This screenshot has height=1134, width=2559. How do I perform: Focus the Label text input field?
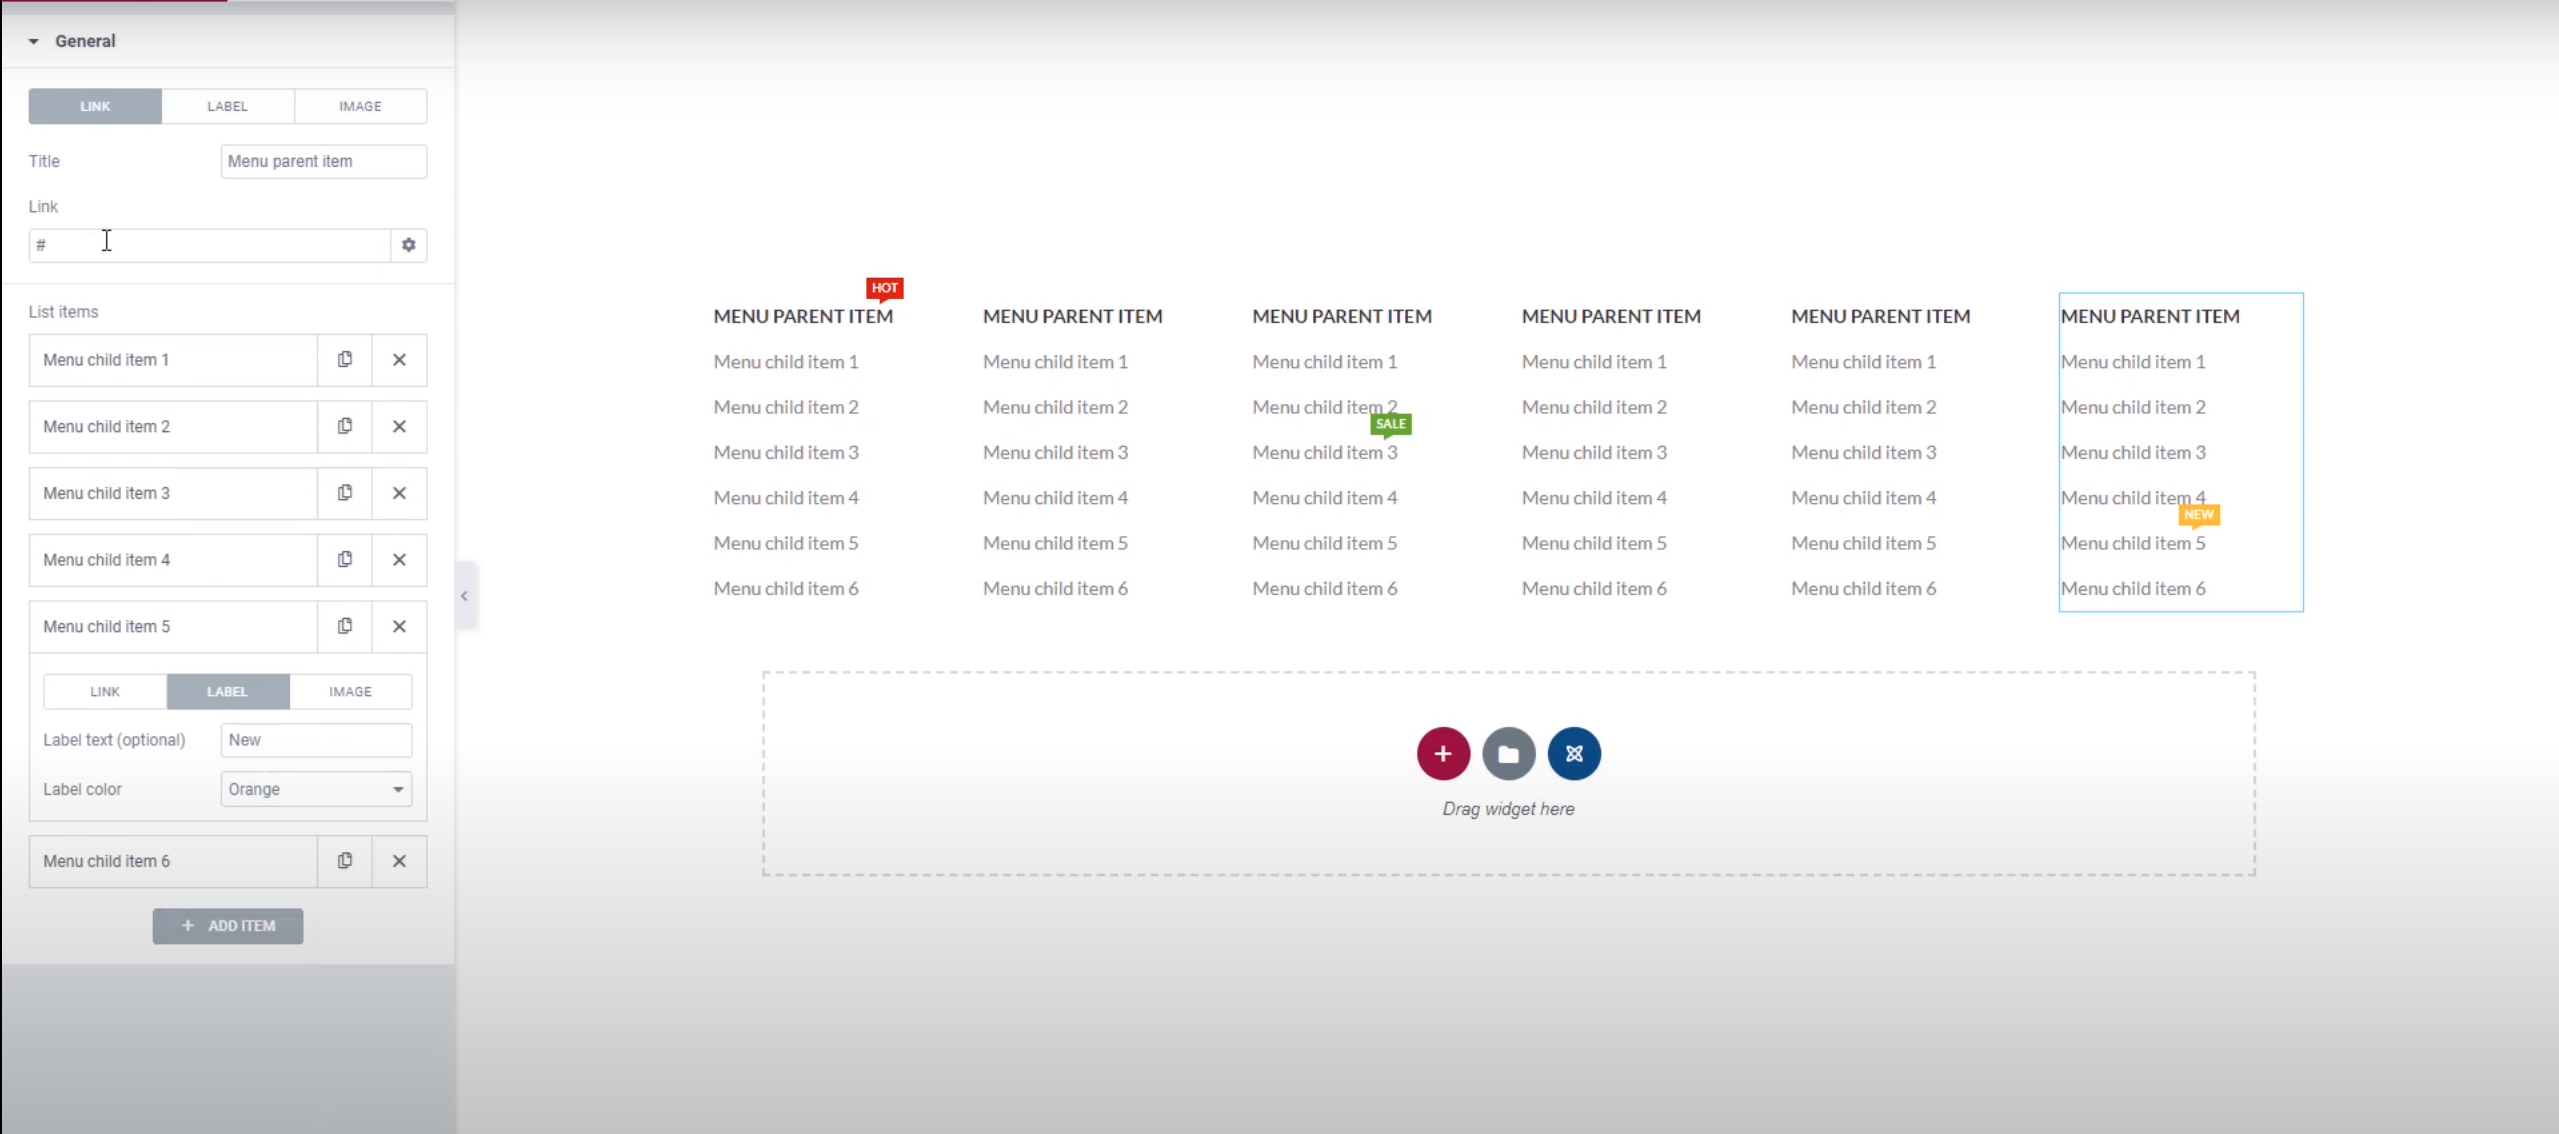pos(316,740)
